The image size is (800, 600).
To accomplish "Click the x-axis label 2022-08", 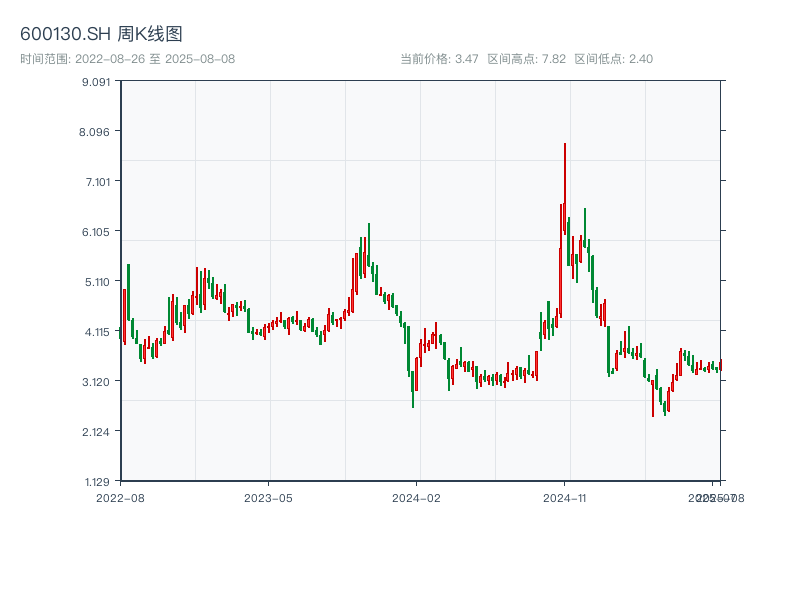I will point(120,498).
